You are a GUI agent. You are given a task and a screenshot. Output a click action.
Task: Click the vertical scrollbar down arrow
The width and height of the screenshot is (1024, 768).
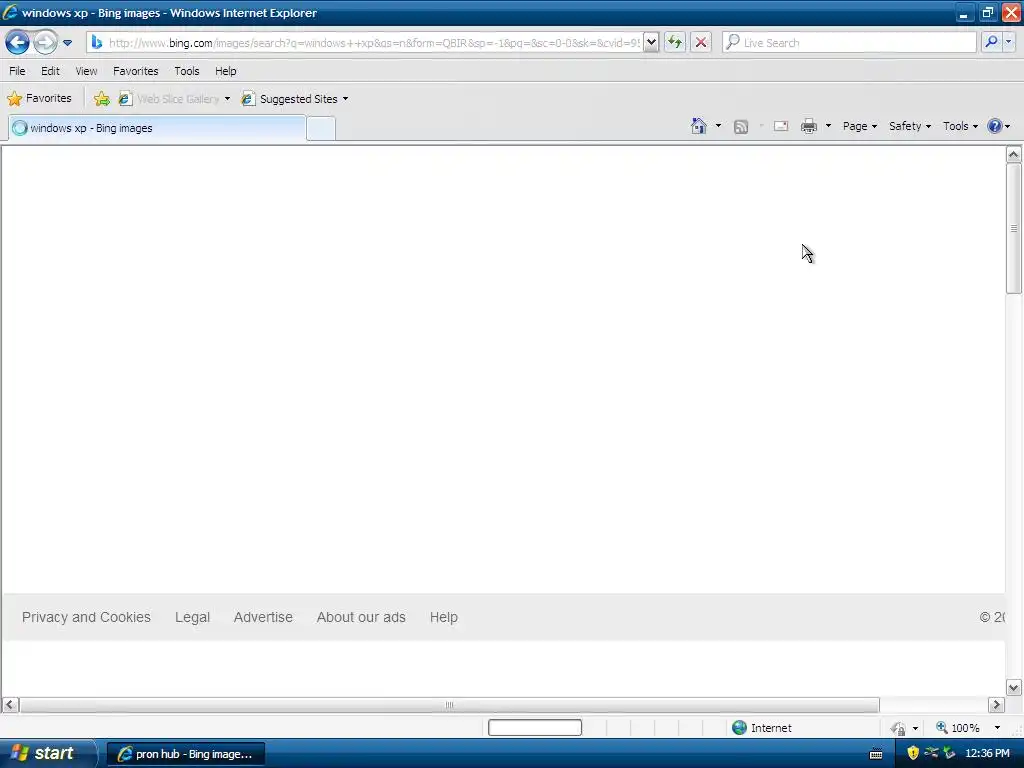coord(1014,687)
